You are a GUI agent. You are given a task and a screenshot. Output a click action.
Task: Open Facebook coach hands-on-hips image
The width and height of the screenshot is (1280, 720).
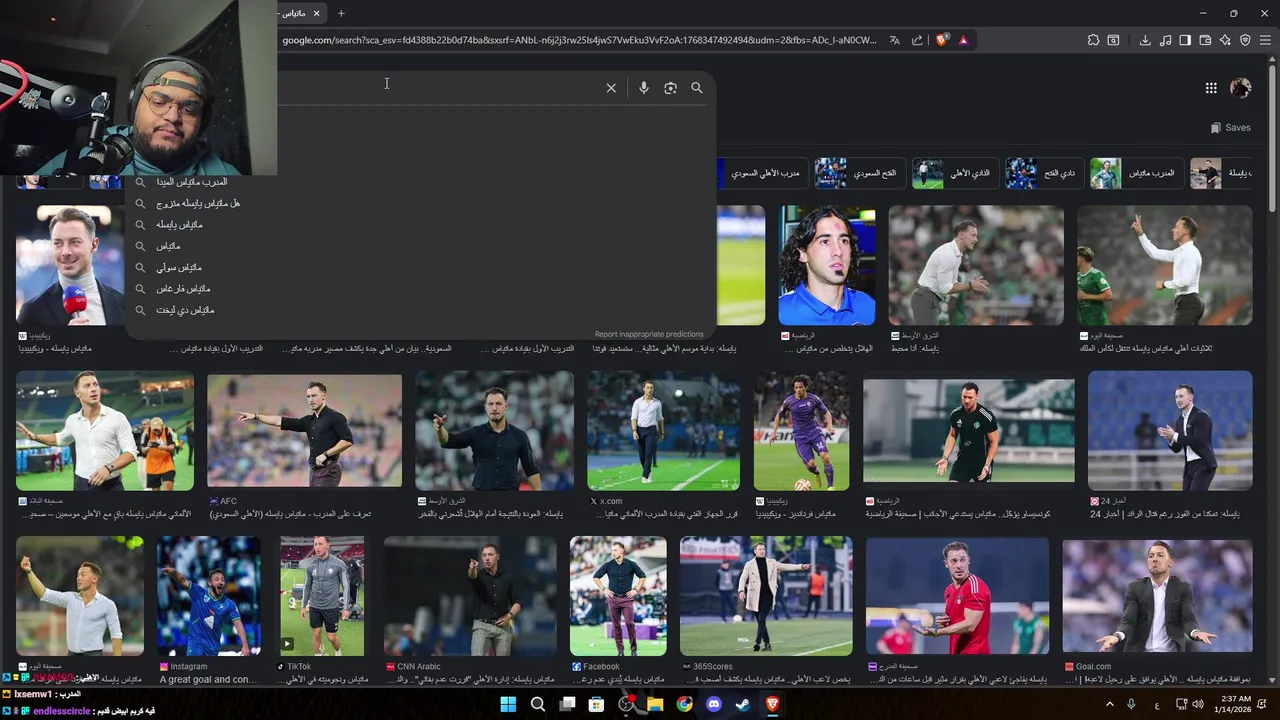click(x=618, y=596)
